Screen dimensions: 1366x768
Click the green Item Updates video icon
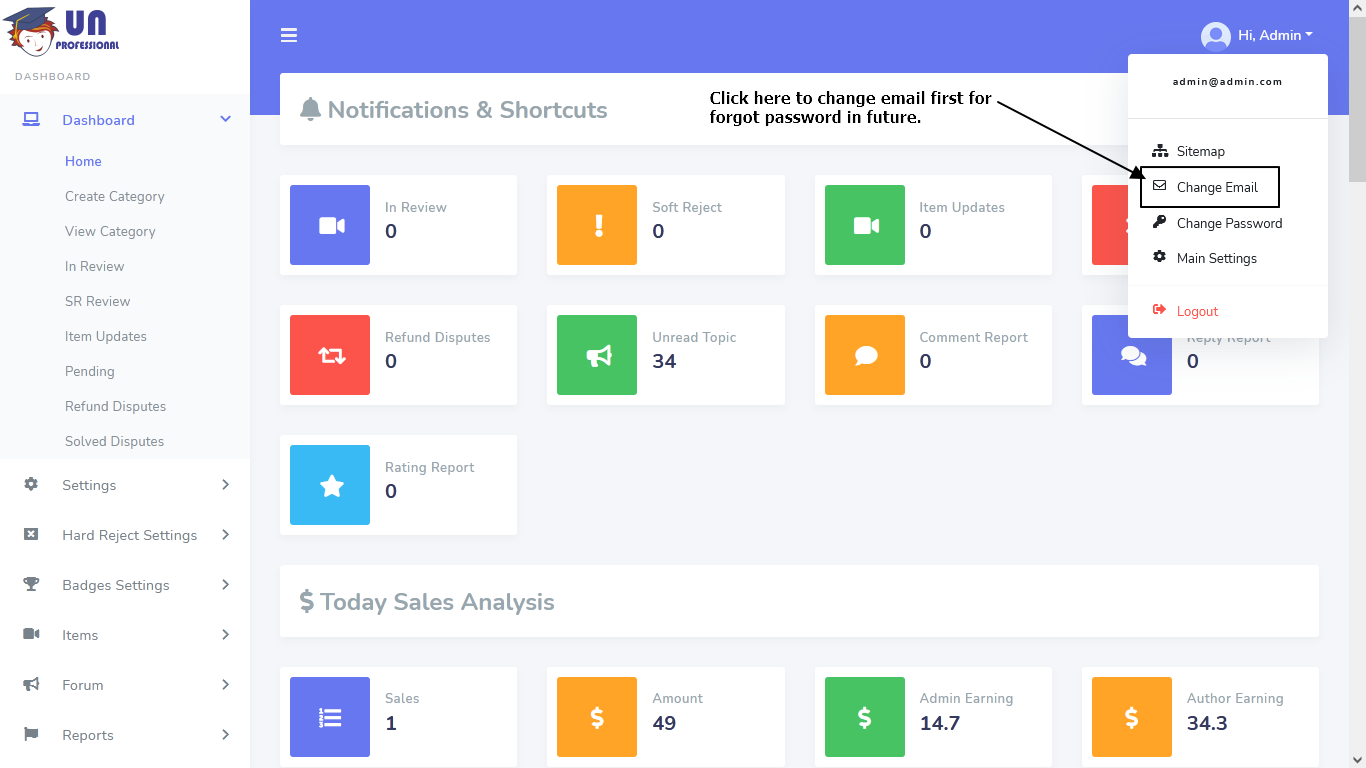(865, 225)
